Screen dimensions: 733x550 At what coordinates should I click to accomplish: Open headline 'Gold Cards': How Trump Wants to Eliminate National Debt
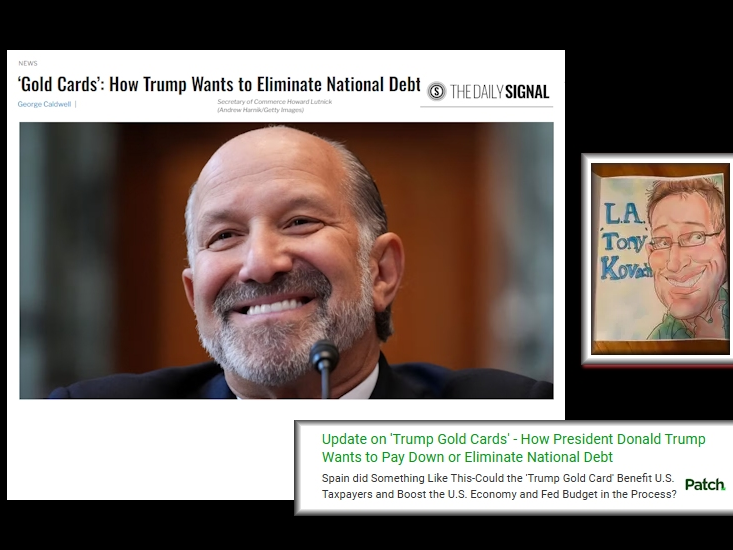pos(219,84)
